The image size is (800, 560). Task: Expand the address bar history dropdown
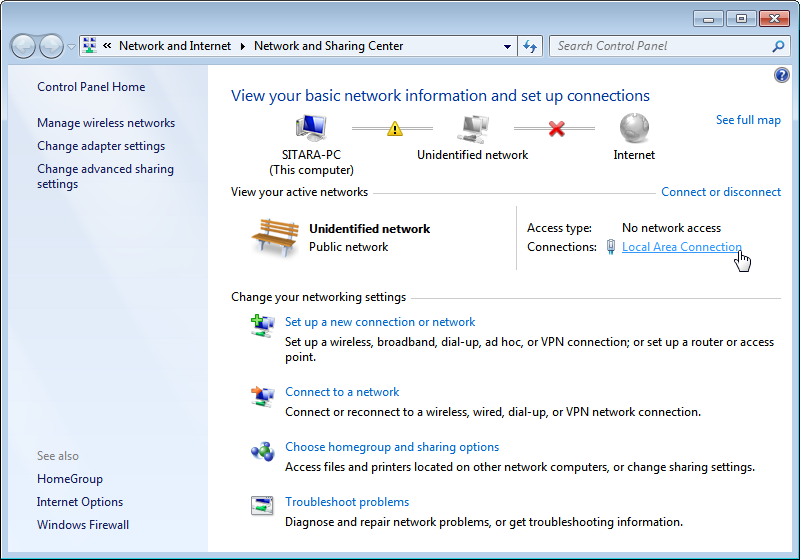[507, 46]
